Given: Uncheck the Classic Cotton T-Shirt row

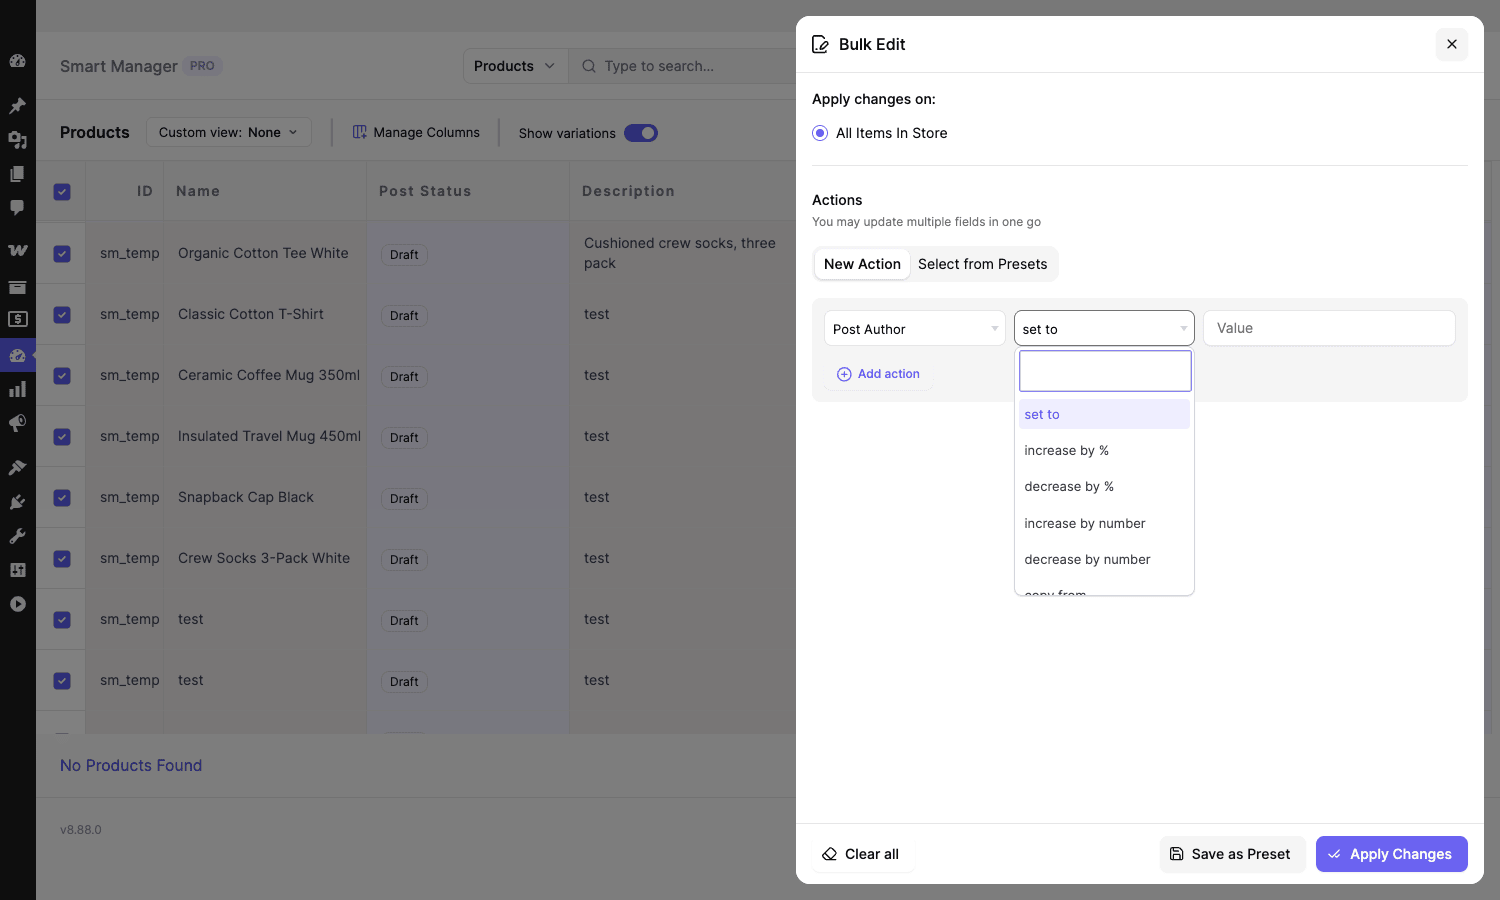Looking at the screenshot, I should tap(62, 315).
